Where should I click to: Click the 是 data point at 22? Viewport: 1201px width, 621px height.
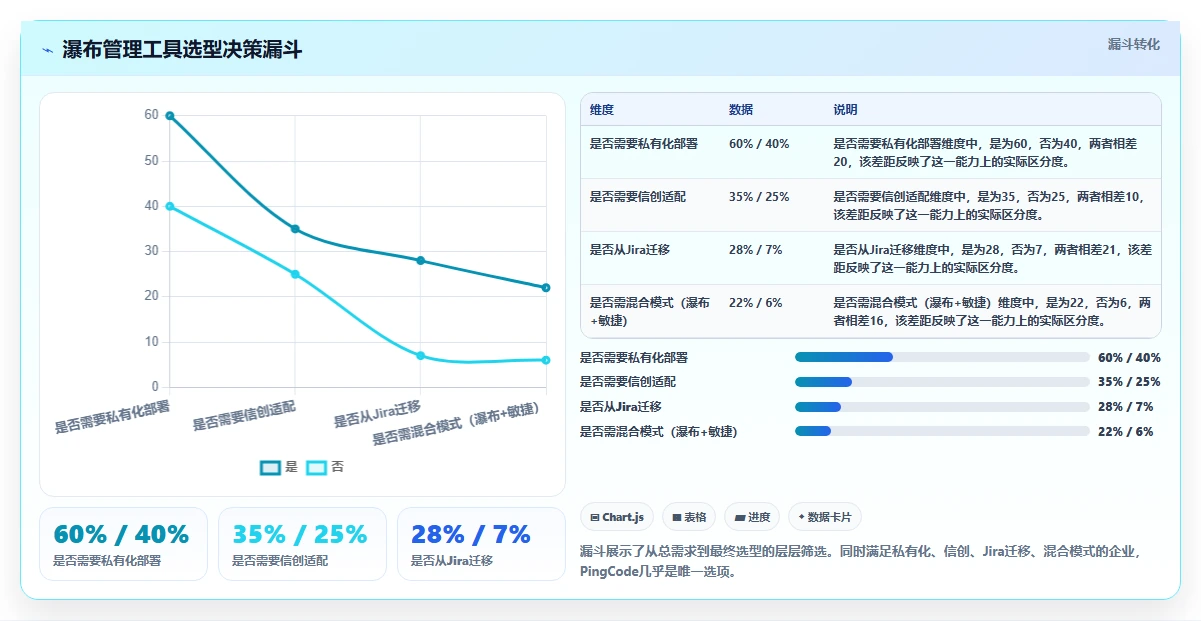tap(546, 288)
